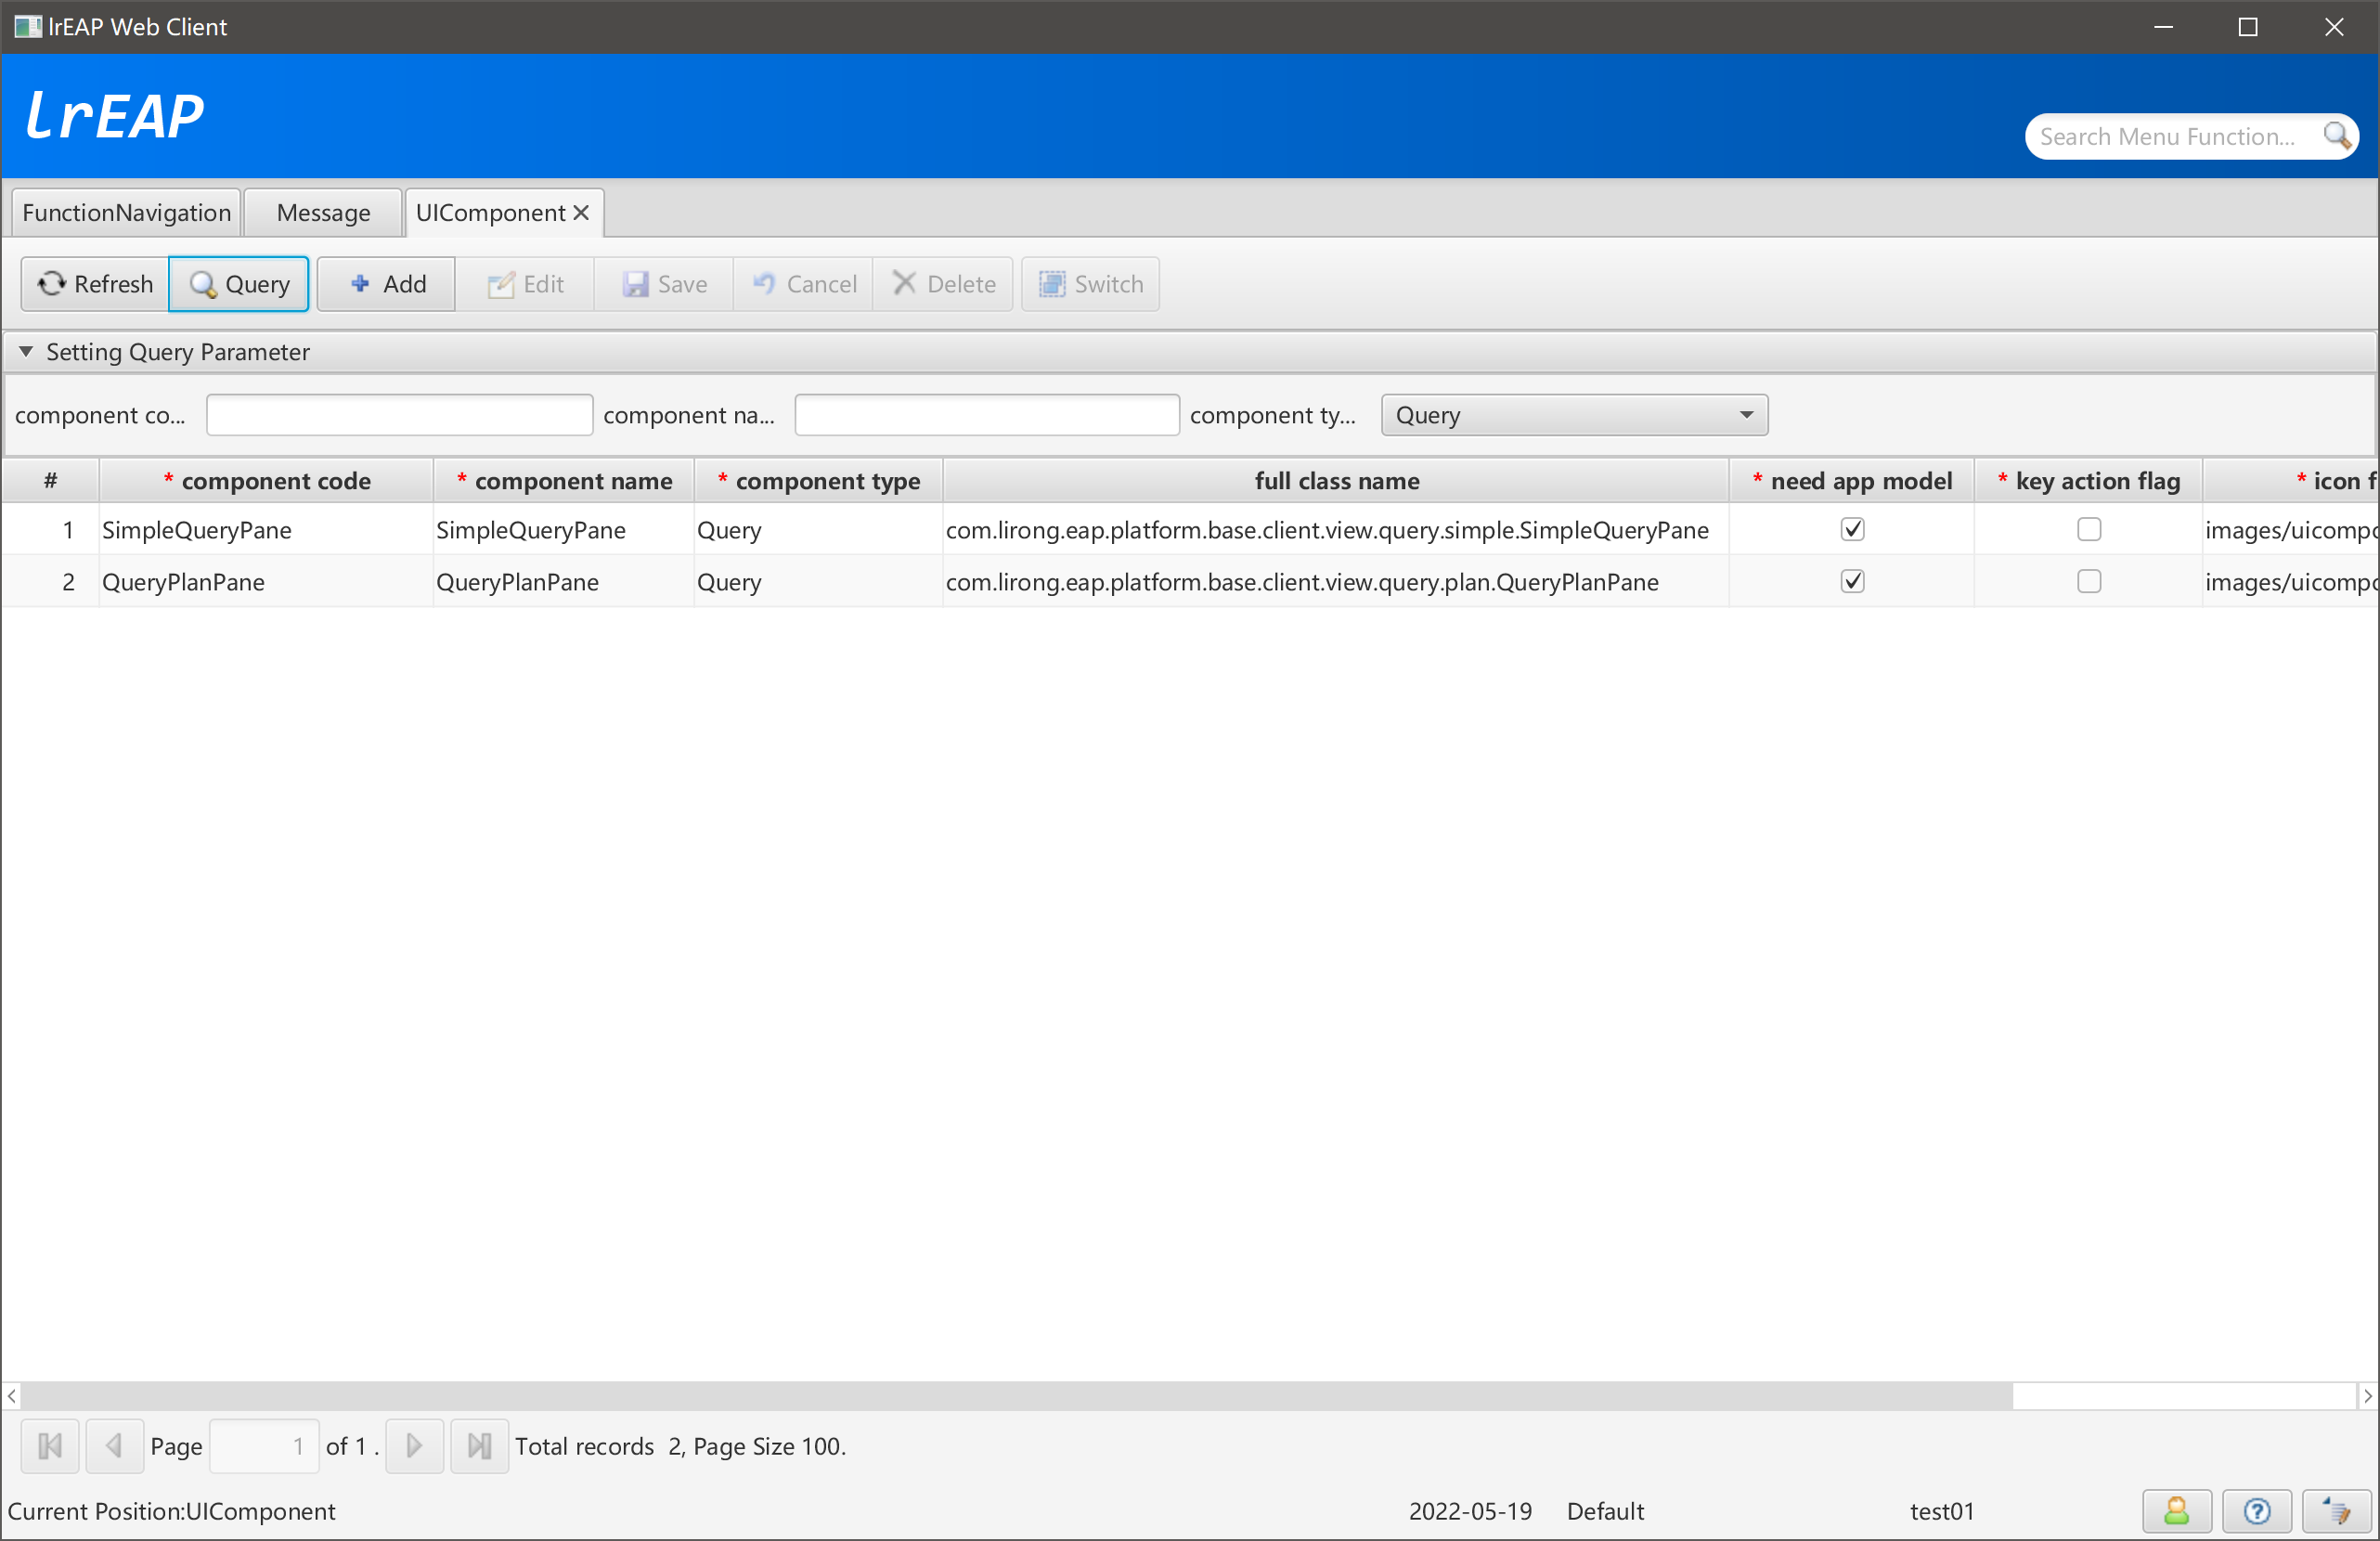
Task: Click the icon file column header
Action: click(2290, 481)
